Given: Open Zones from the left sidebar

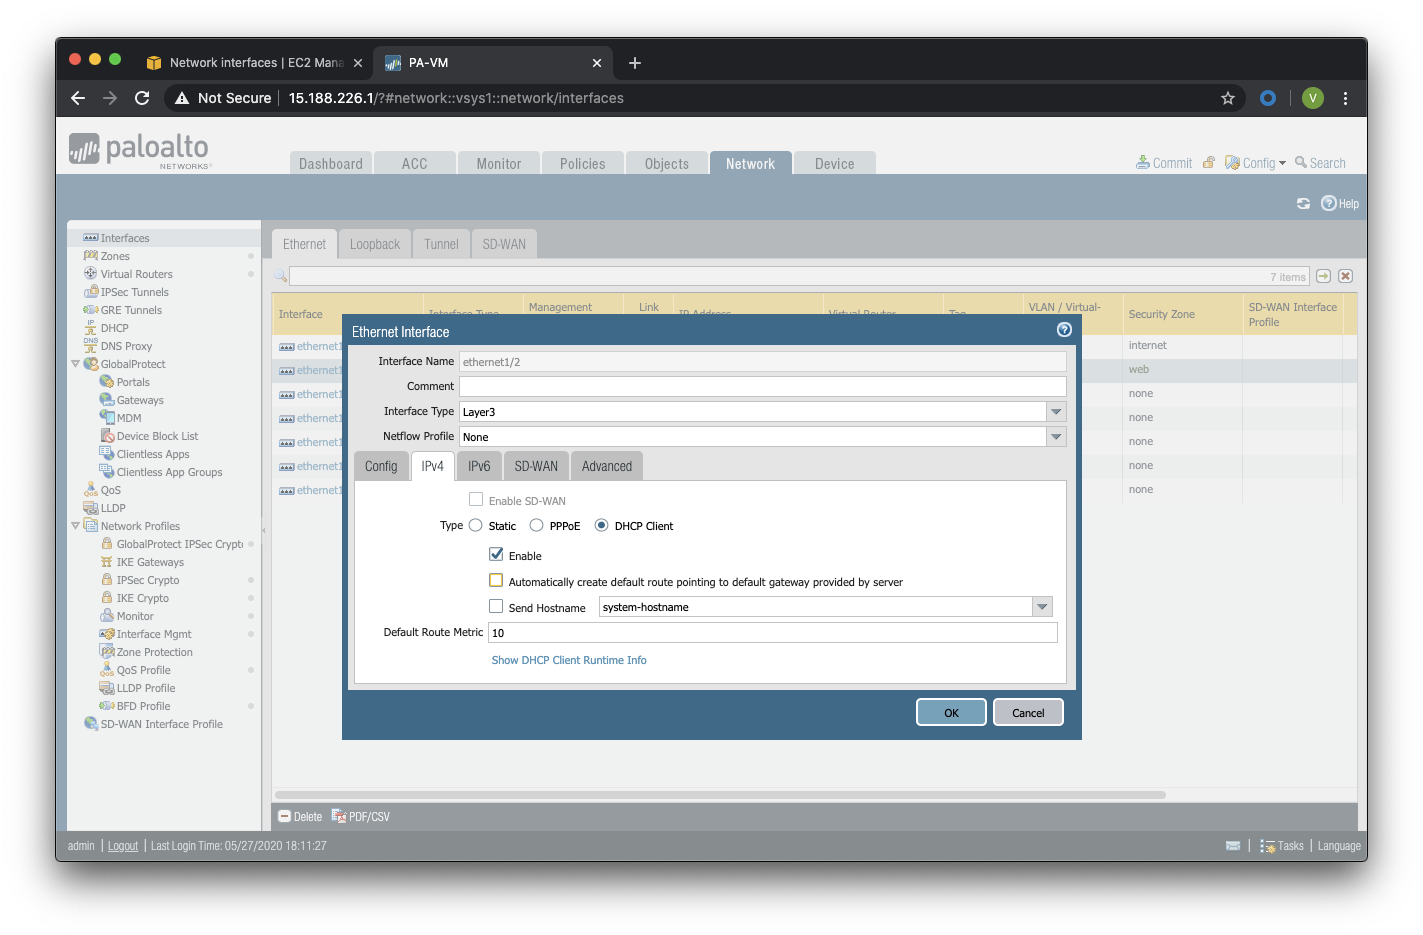Looking at the screenshot, I should (x=115, y=256).
